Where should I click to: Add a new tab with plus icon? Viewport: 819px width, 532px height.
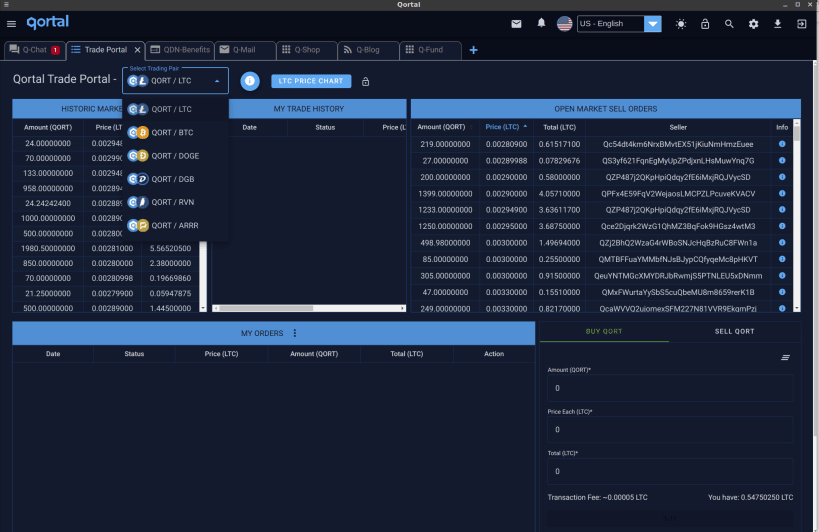point(473,50)
